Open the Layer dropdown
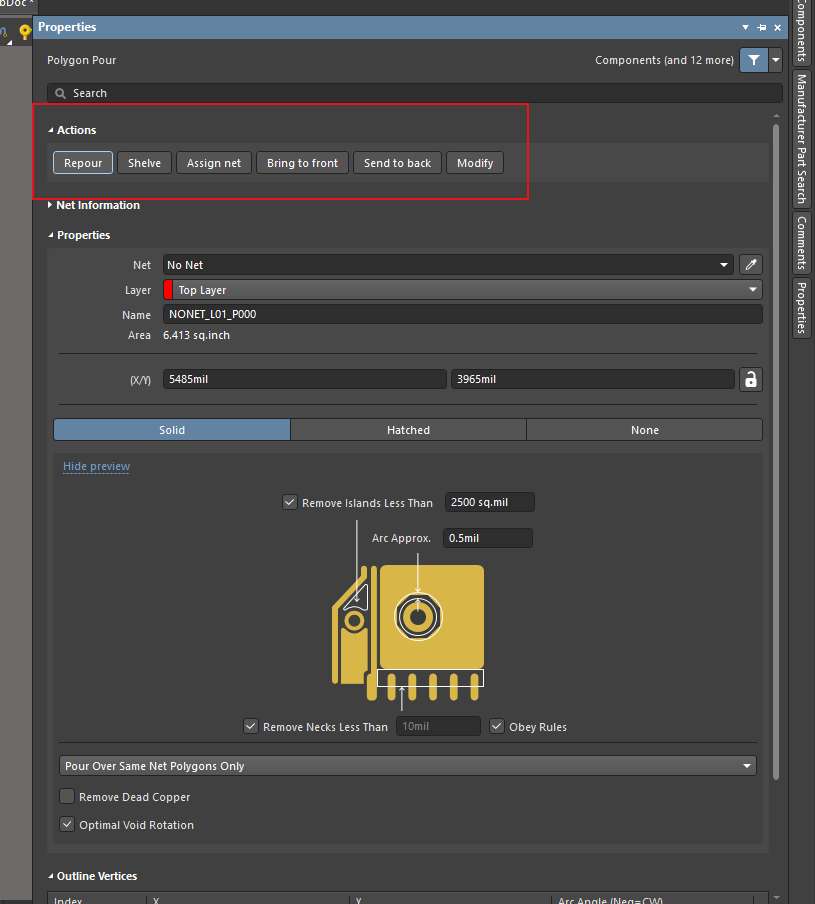This screenshot has width=815, height=904. (463, 289)
